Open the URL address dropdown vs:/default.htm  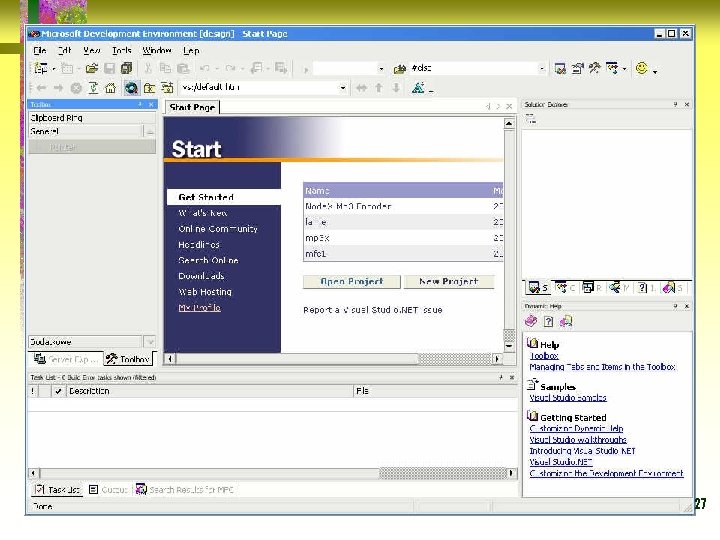point(343,88)
